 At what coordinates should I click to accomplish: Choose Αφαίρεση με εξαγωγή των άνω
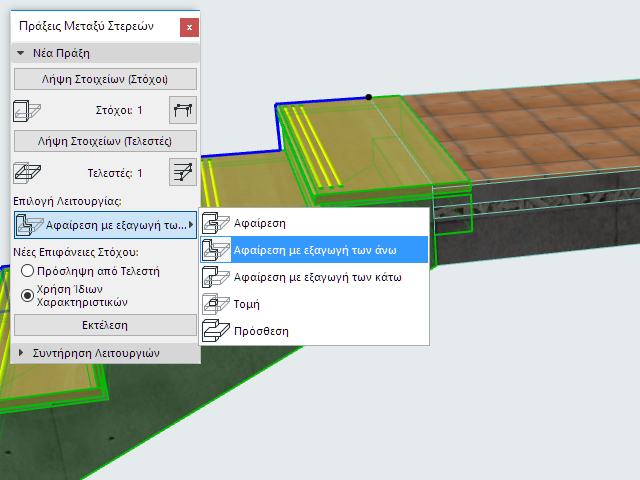point(314,250)
